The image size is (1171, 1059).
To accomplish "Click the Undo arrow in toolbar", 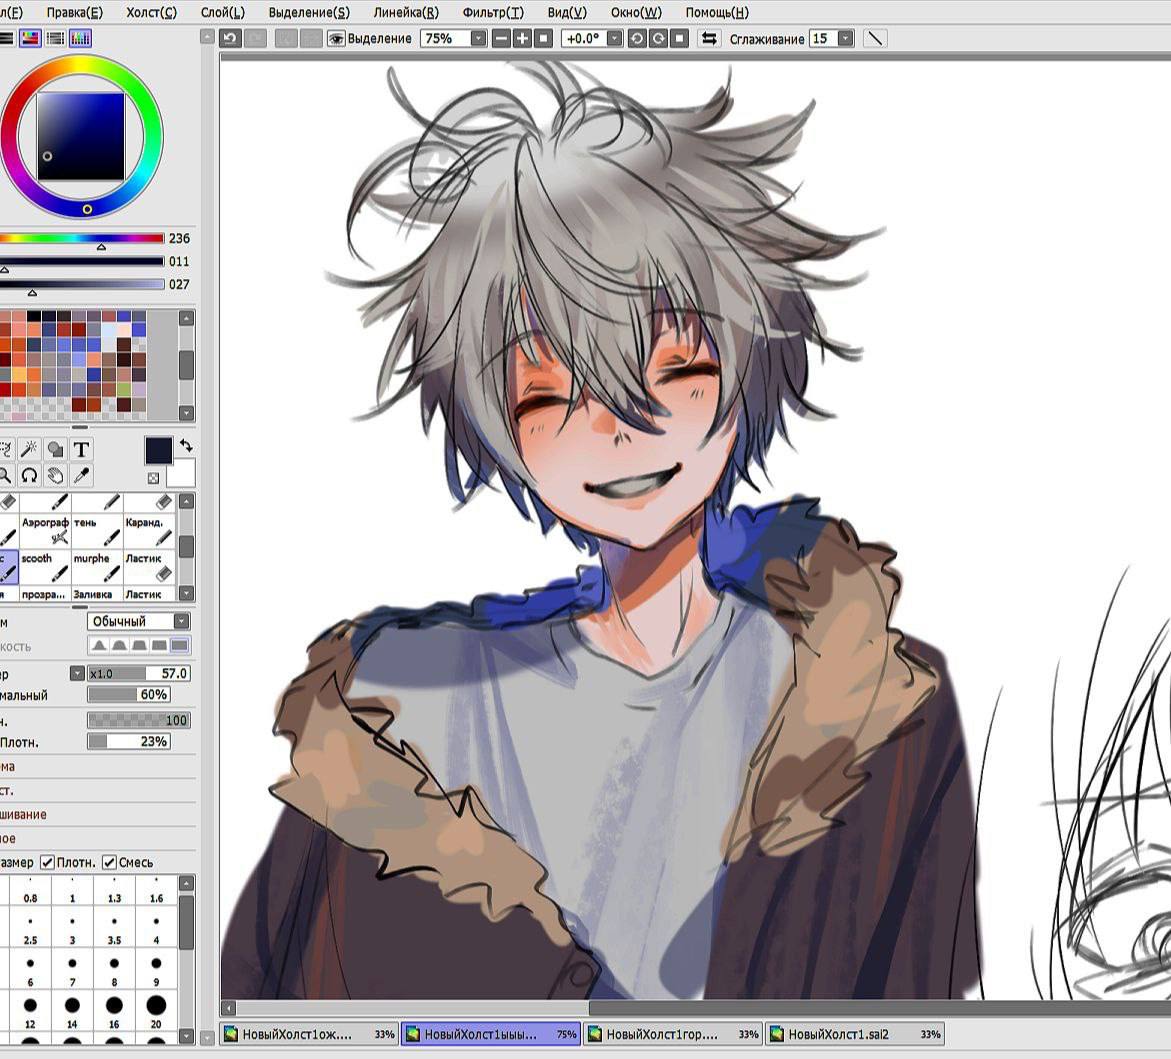I will pos(231,38).
